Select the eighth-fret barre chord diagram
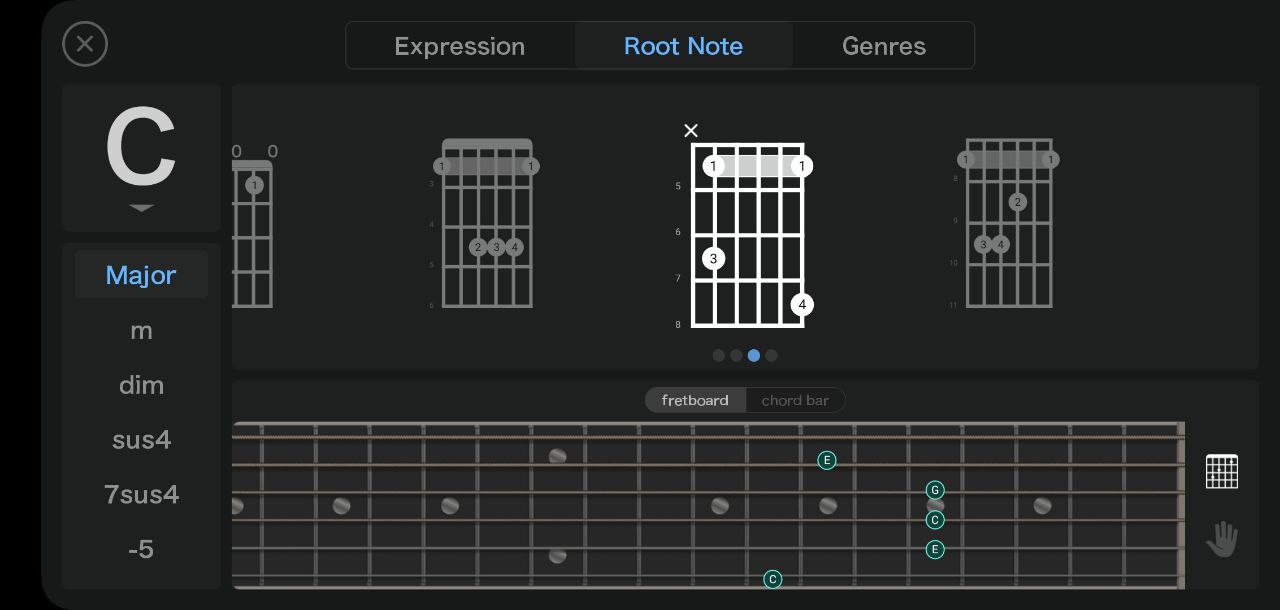 (x=1006, y=224)
